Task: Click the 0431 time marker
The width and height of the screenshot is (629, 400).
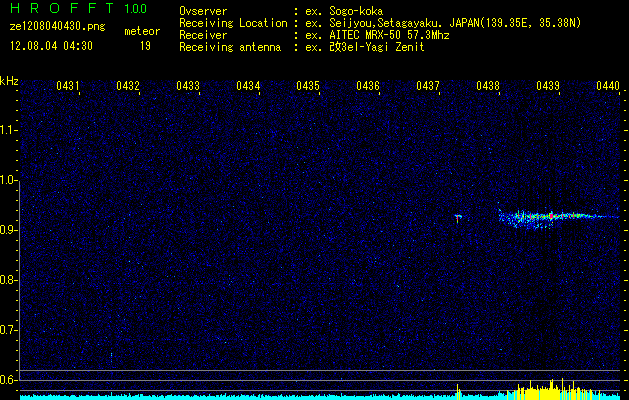Action: tap(68, 87)
